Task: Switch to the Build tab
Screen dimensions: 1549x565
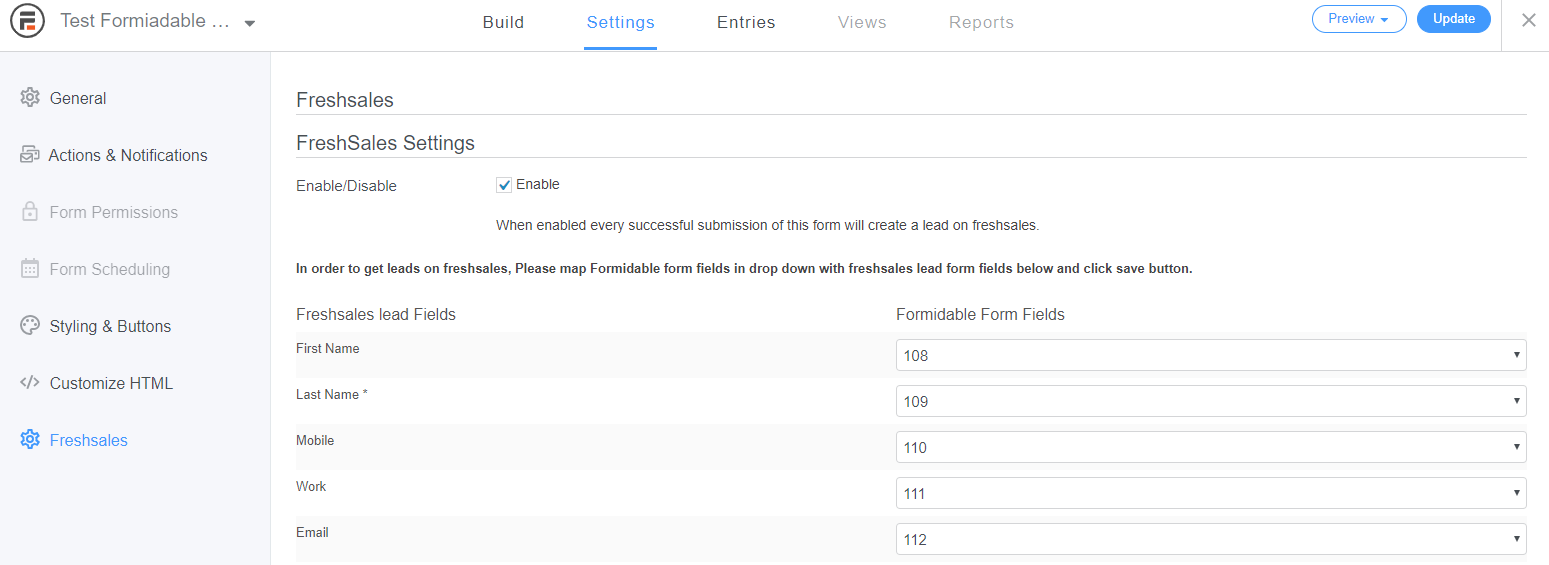Action: 503,22
